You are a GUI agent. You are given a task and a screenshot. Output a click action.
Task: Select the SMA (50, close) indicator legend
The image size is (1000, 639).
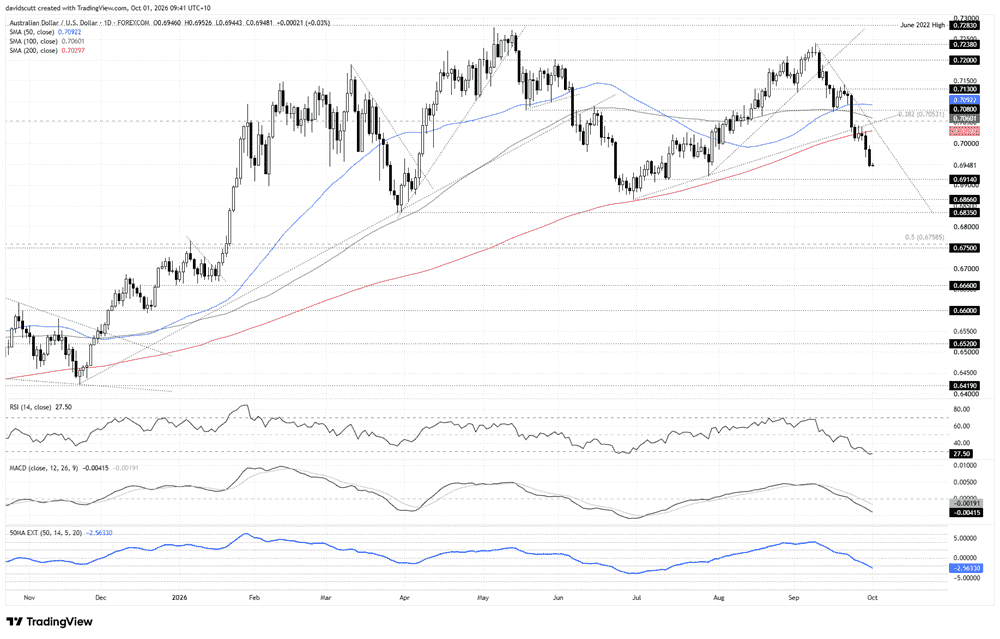45,32
